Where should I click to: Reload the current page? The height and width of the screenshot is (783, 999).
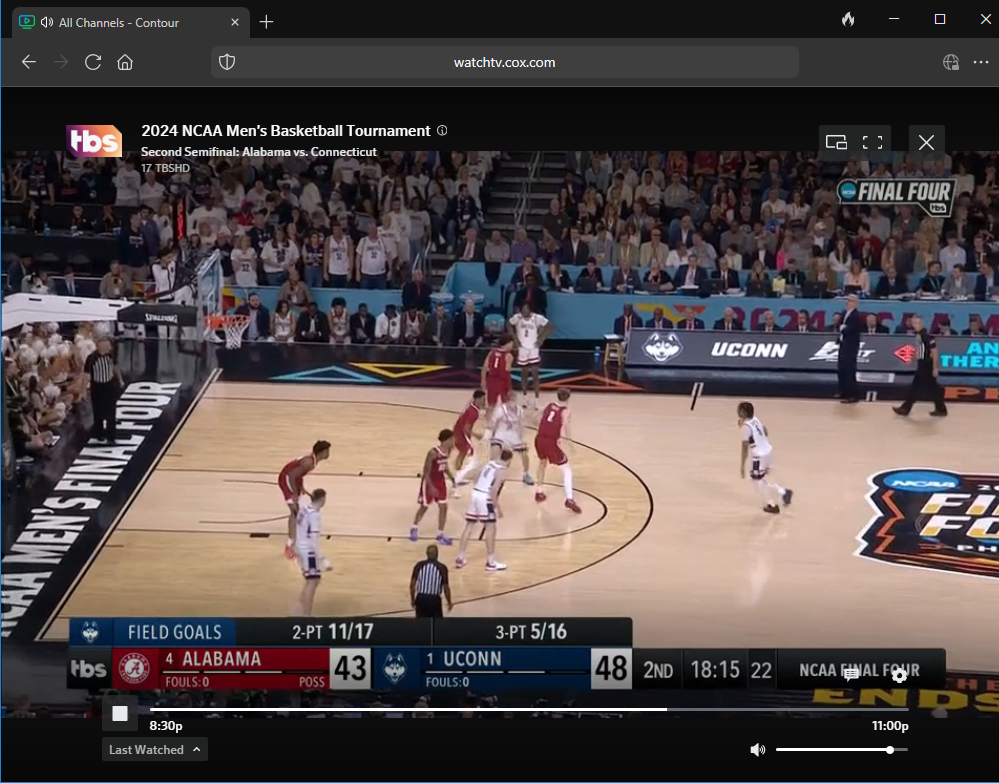(93, 62)
